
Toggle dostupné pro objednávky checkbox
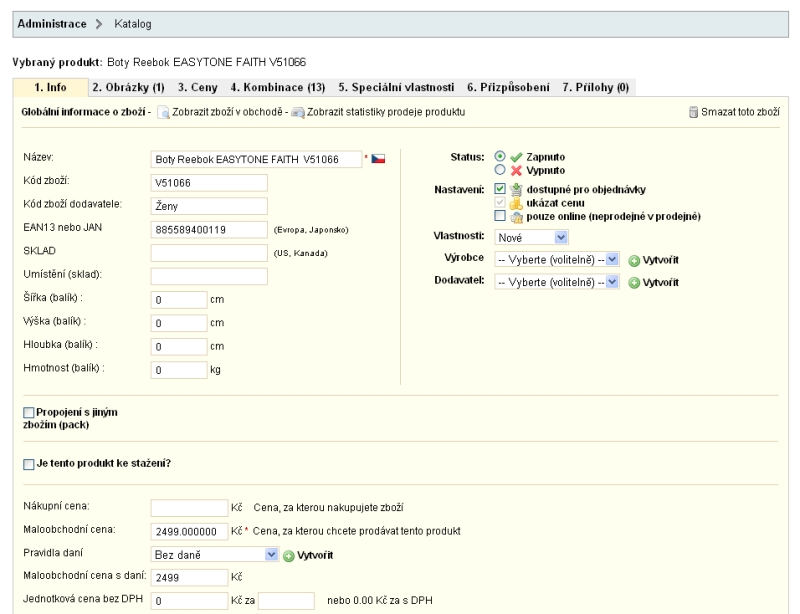pos(500,188)
